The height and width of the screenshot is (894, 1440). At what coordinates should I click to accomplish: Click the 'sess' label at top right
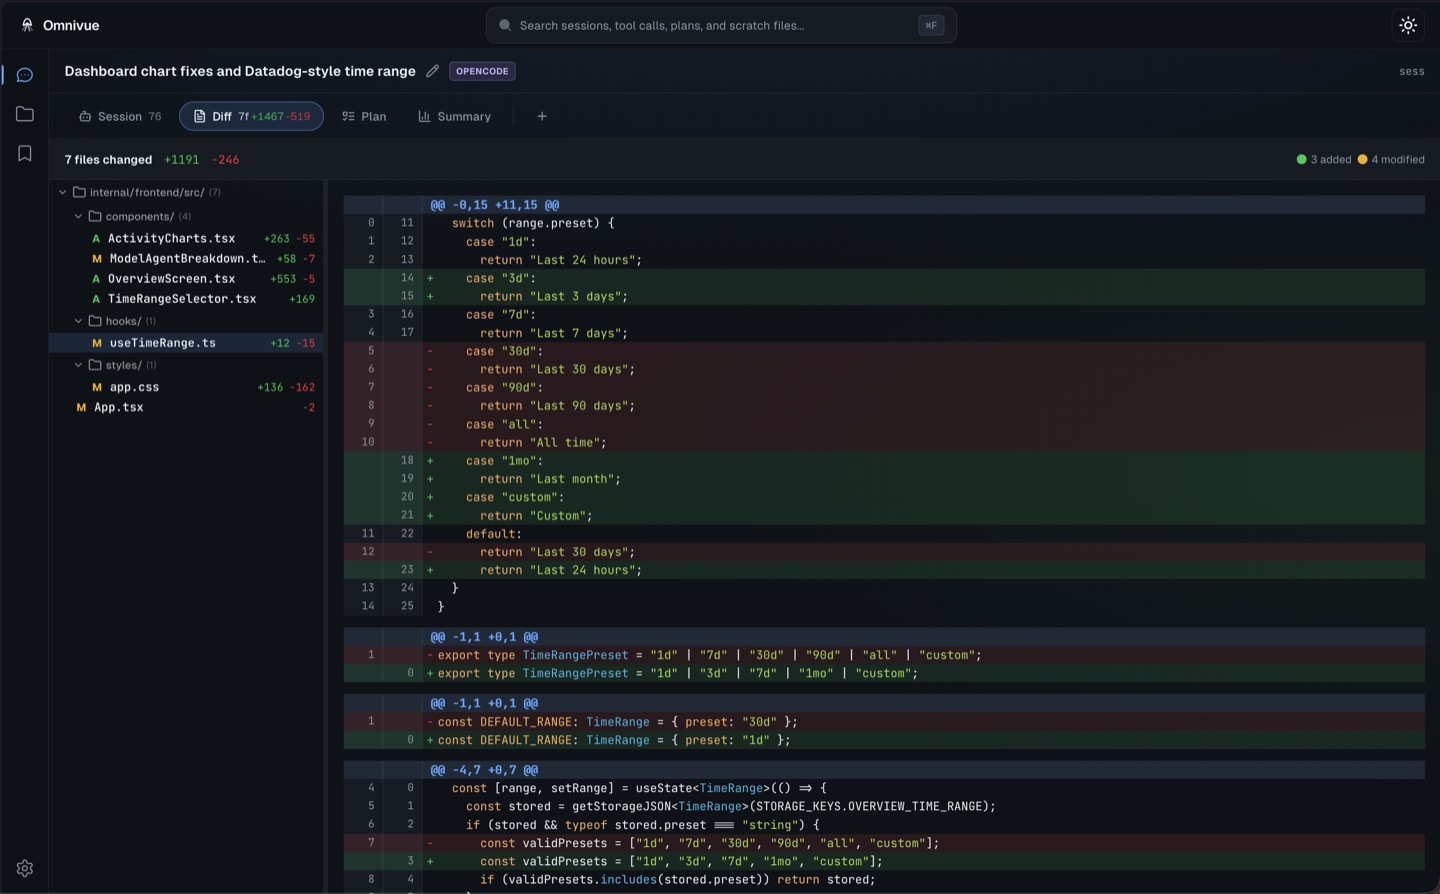point(1412,71)
